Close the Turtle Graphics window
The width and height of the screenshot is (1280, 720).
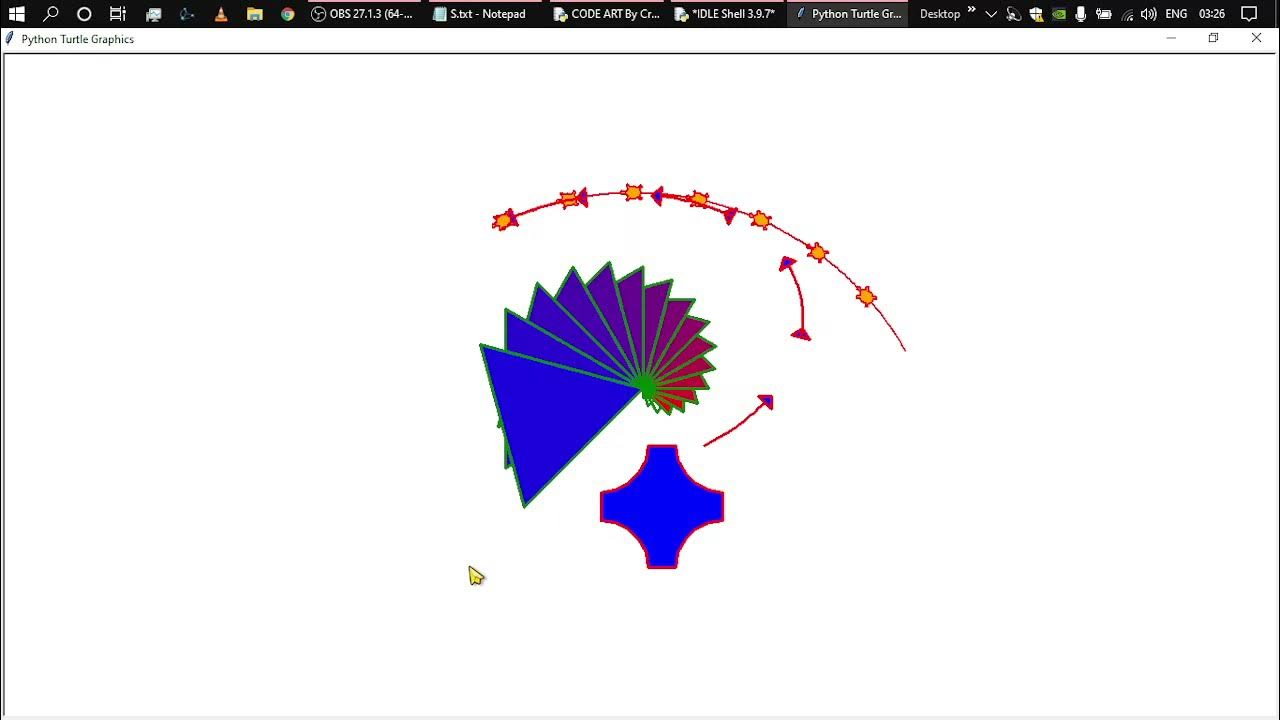point(1257,38)
